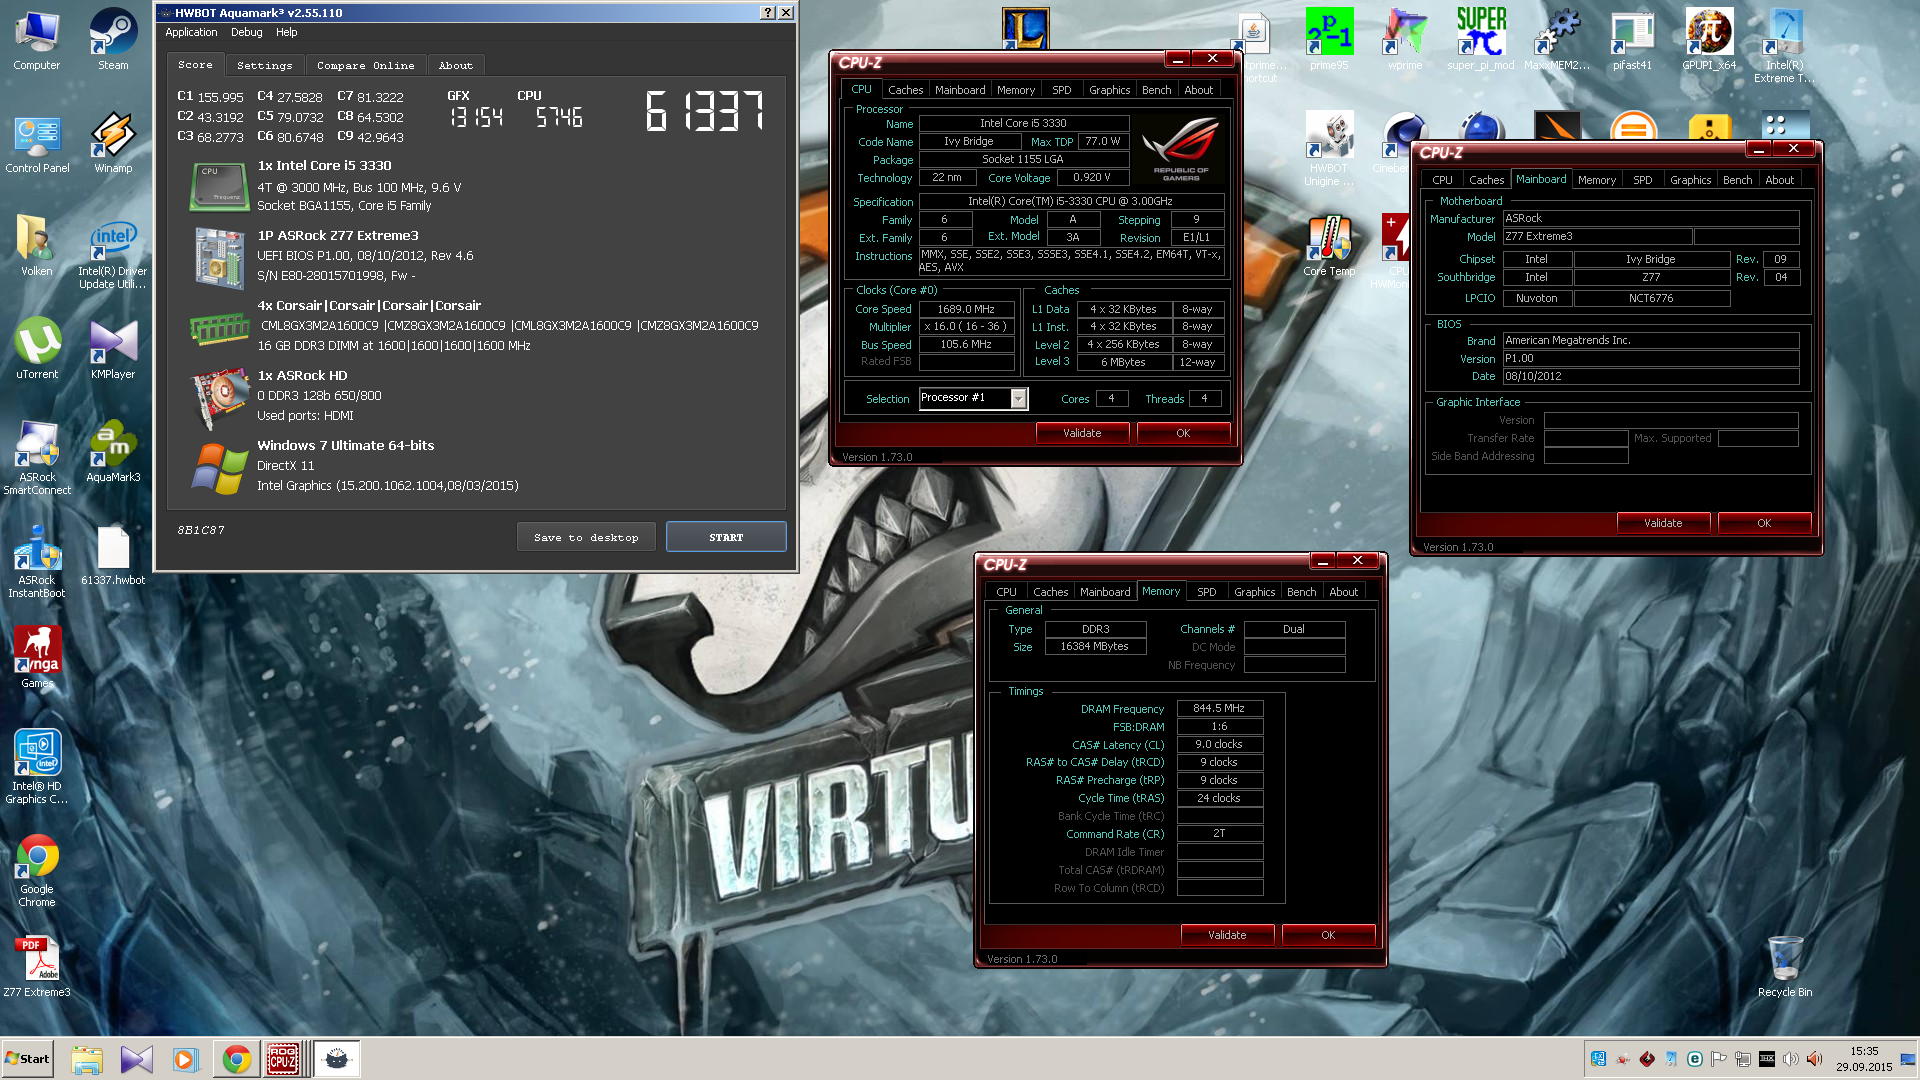
Task: Open the Core Temp desktop shortcut
Action: tap(1329, 246)
